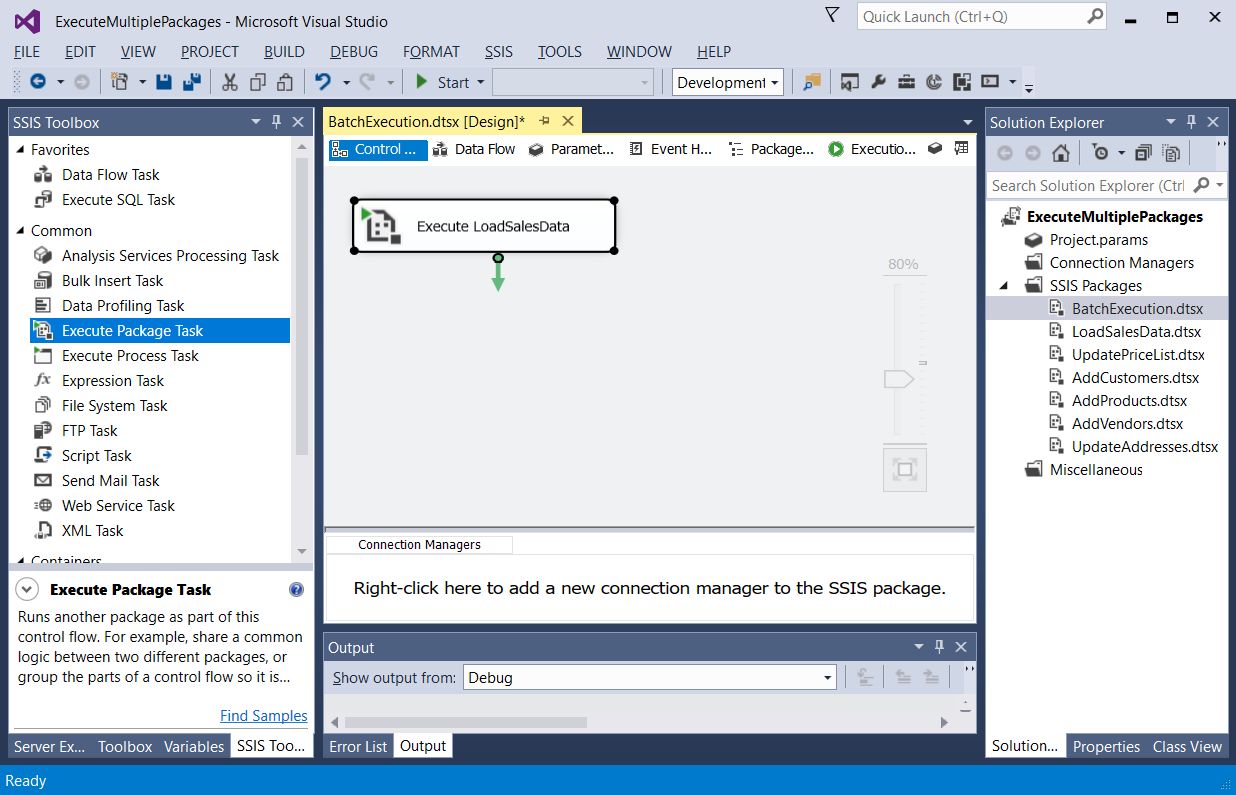Click the help icon beside Execute Package Task

[x=296, y=589]
